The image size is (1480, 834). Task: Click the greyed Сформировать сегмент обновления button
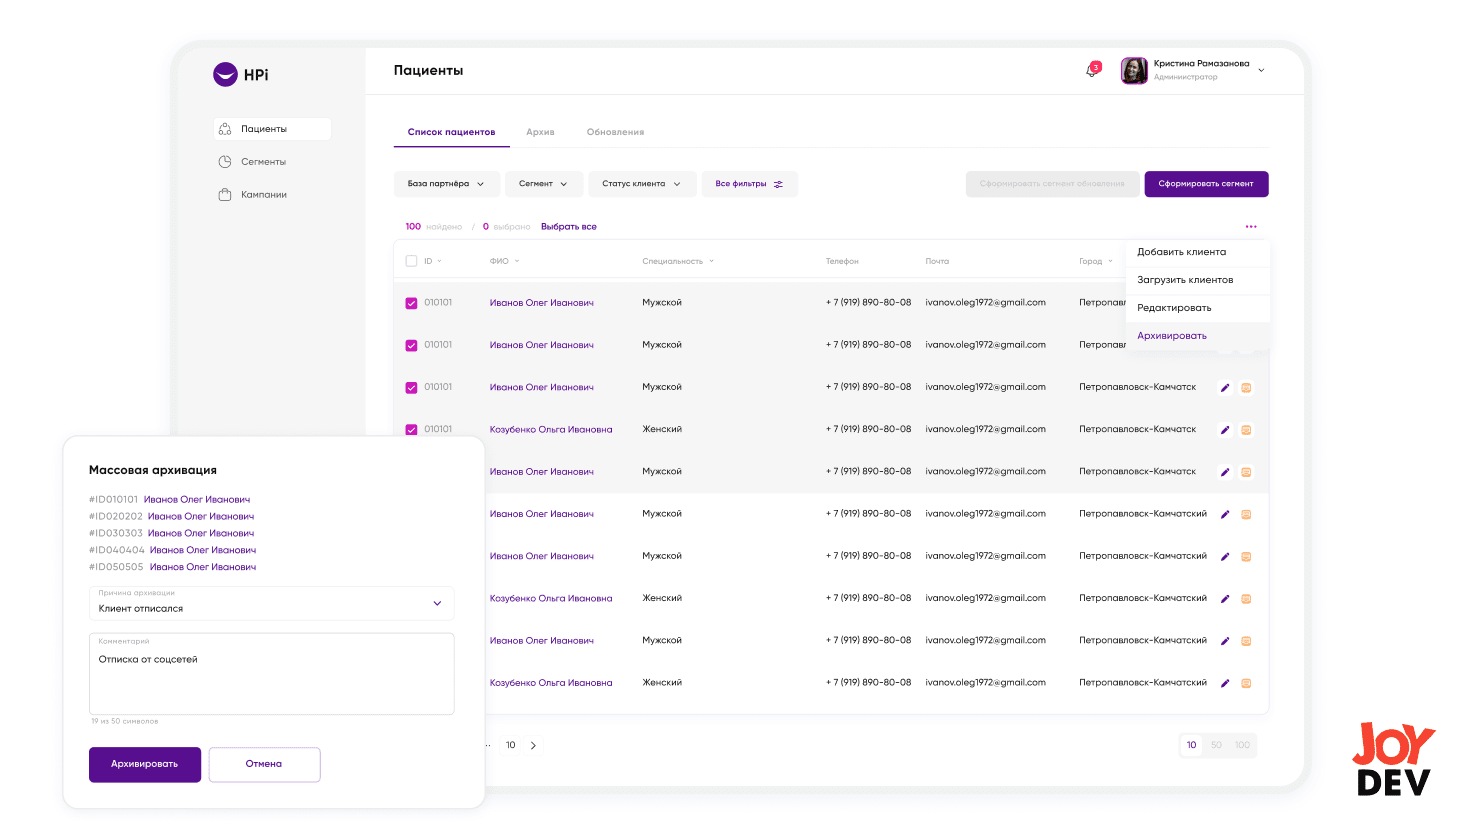(1052, 184)
